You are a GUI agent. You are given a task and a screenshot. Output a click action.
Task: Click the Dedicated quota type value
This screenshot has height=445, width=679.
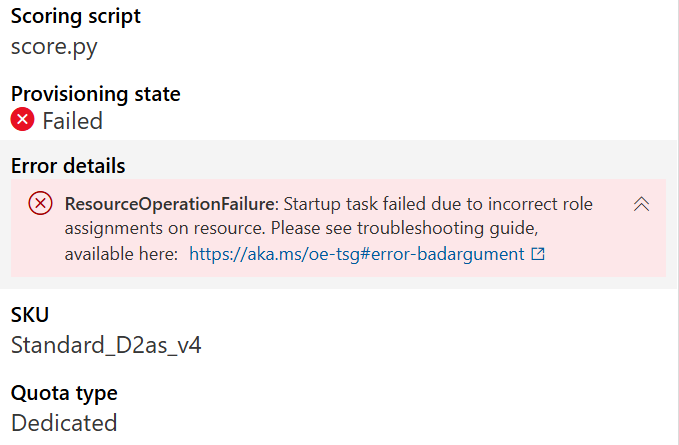pyautogui.click(x=64, y=422)
